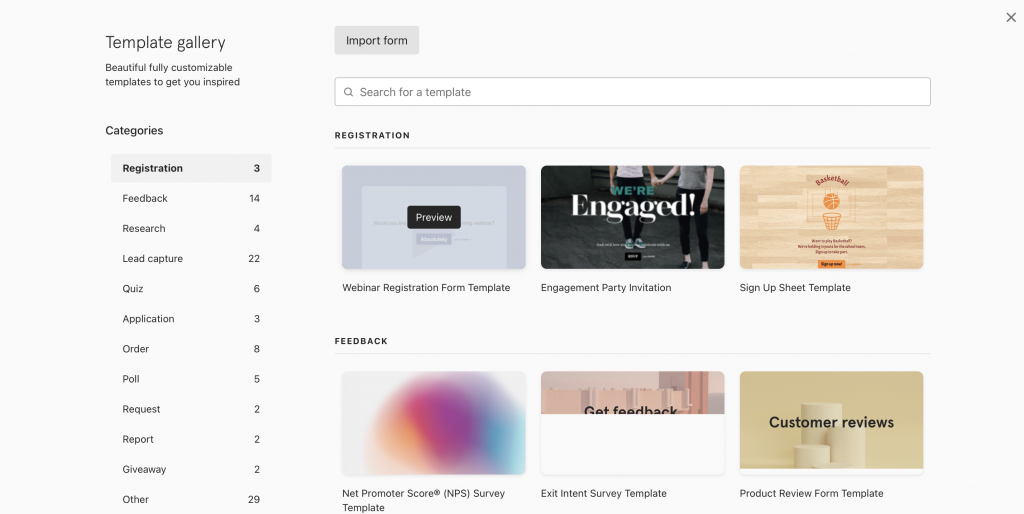
Task: Open the Customer reviews template thumbnail
Action: (831, 422)
